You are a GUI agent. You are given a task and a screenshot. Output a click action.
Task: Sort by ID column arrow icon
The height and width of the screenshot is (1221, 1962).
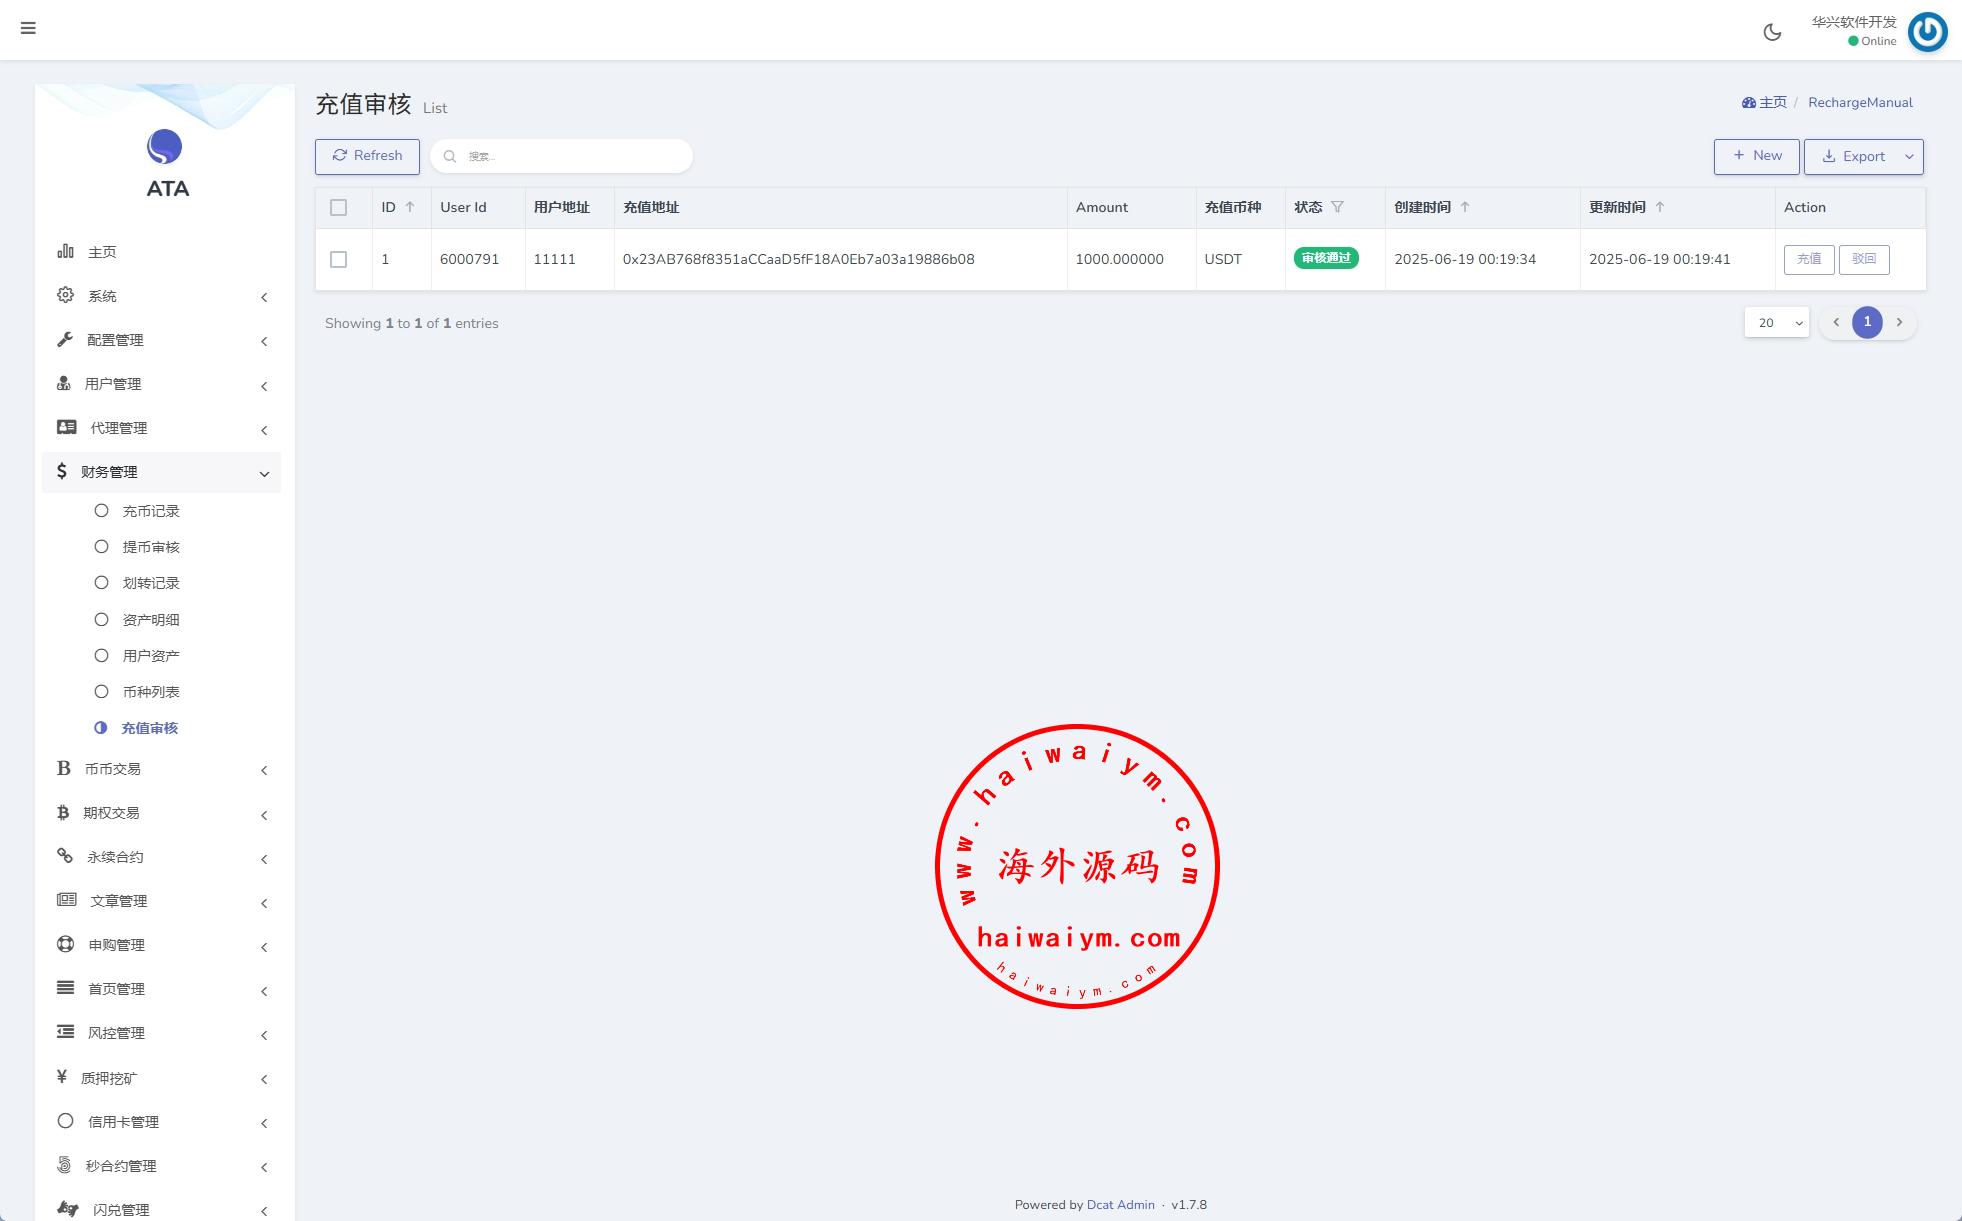tap(410, 207)
